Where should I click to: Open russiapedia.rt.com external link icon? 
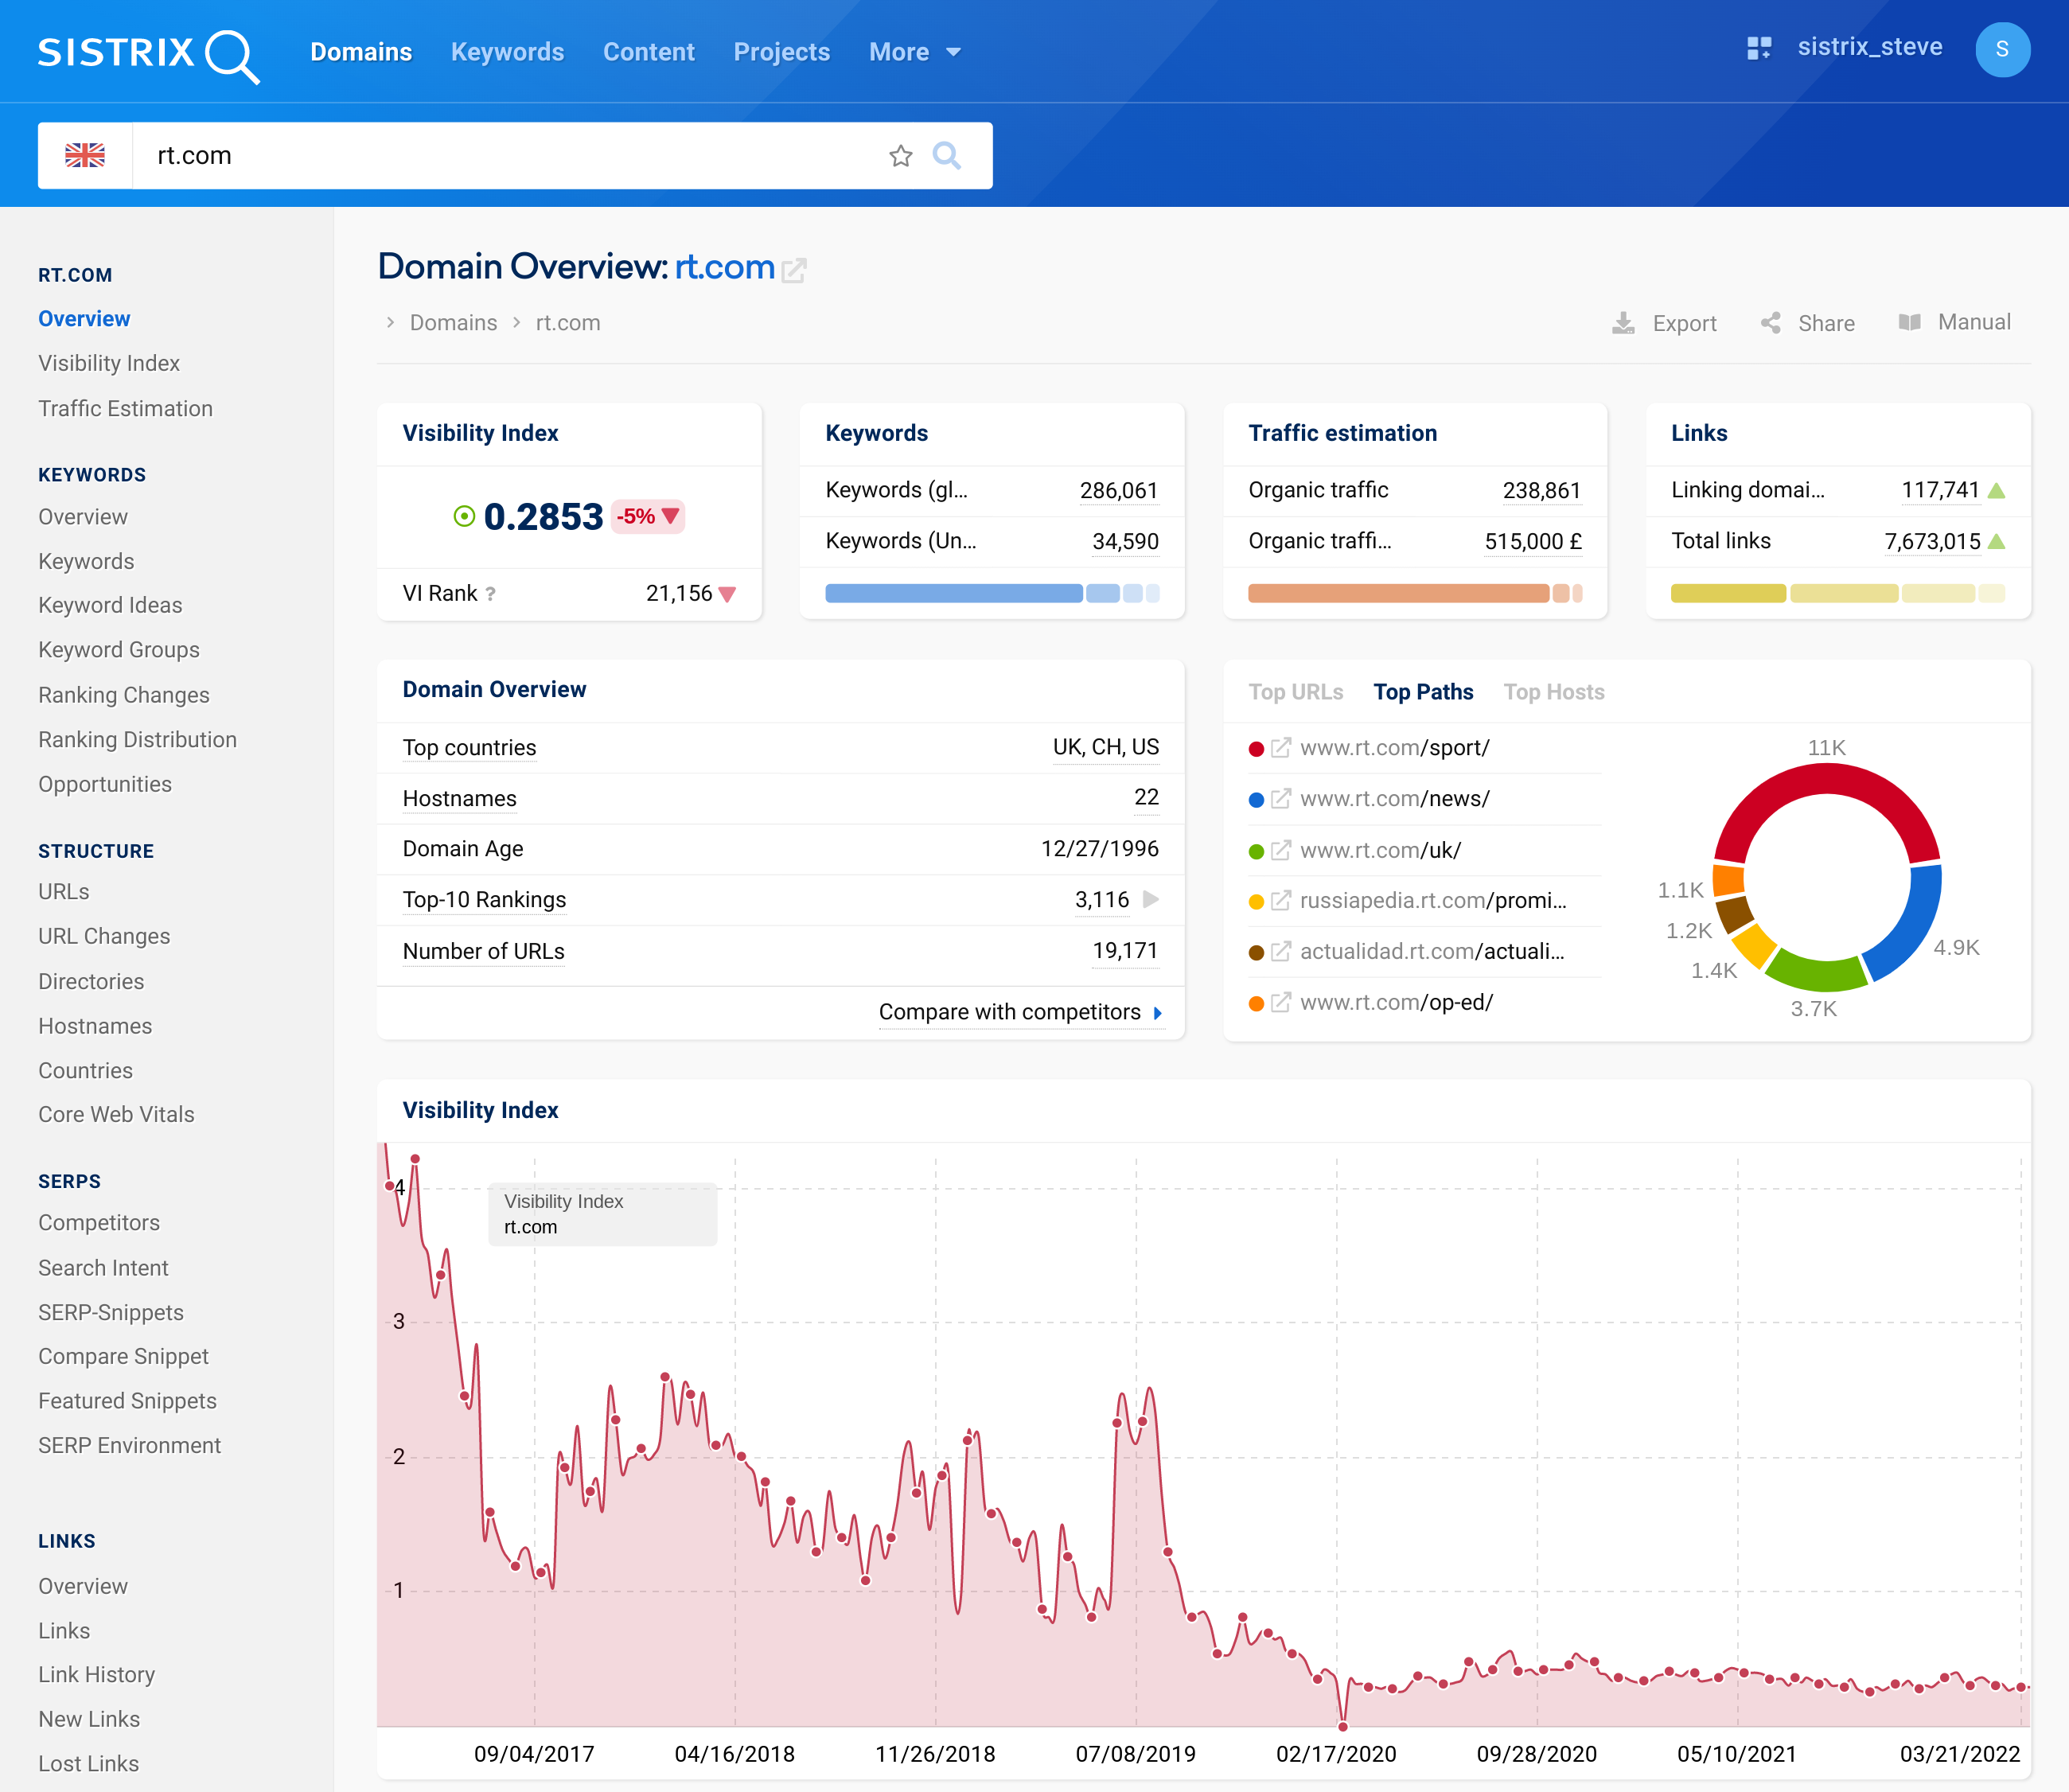tap(1281, 901)
